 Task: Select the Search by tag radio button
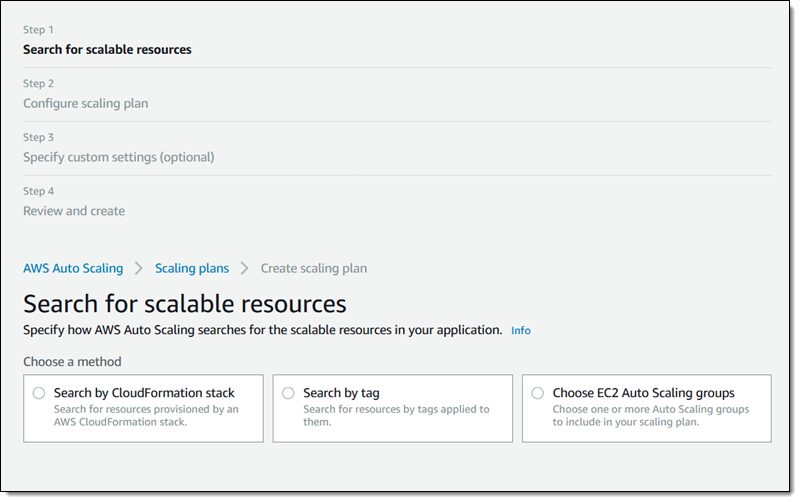click(288, 393)
